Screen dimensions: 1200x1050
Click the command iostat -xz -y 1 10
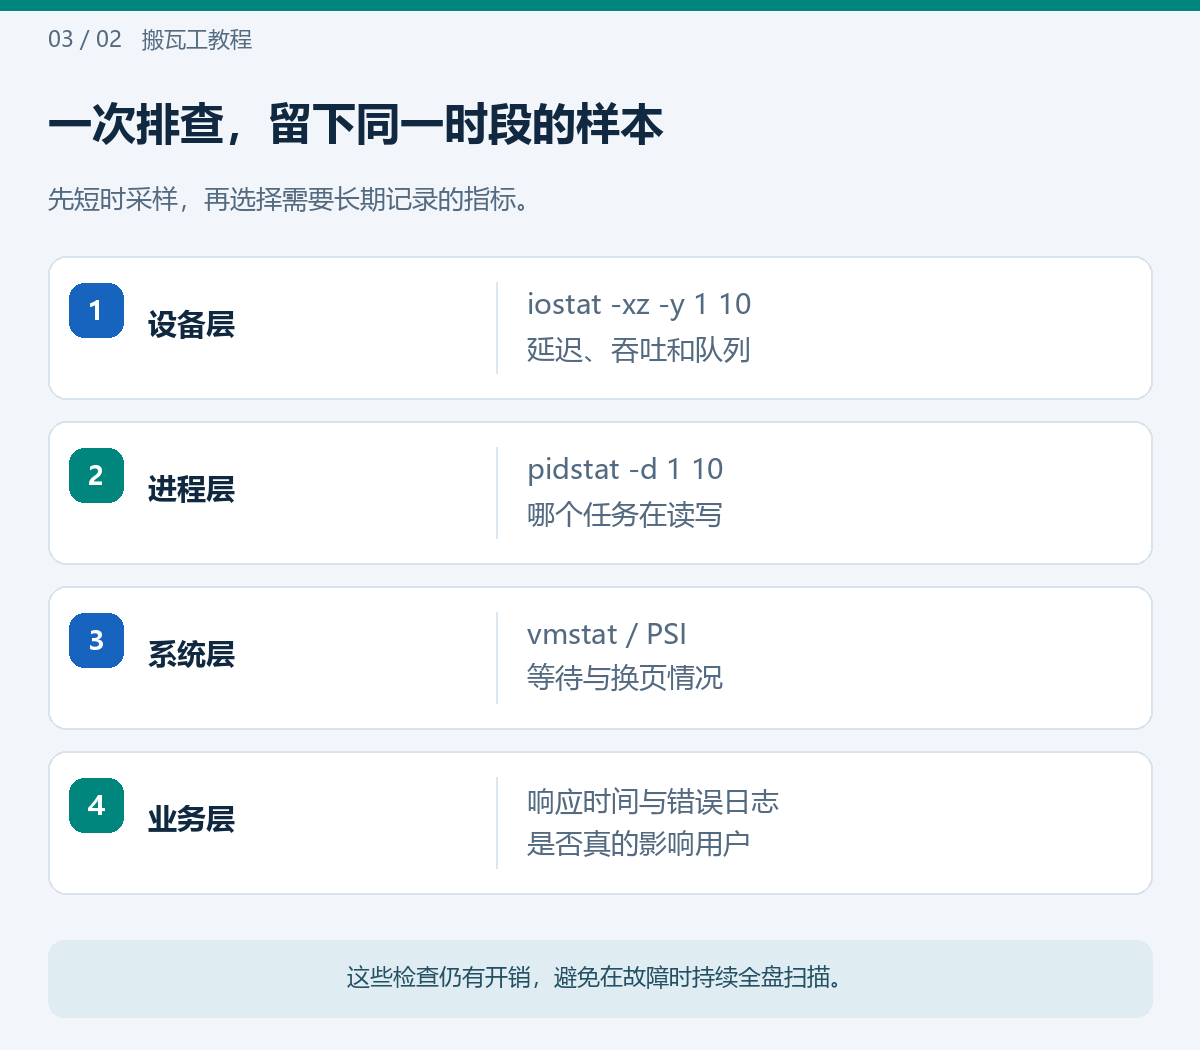click(x=639, y=305)
